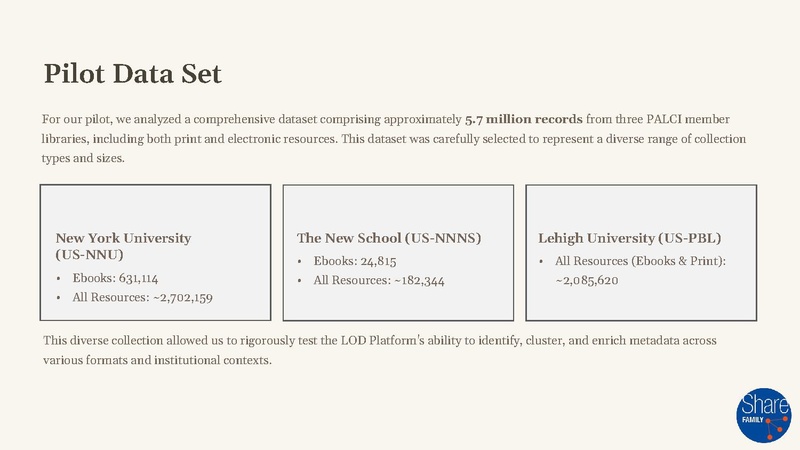Viewport: 800px width, 450px height.
Task: Click the New York University (US-NNU) heading
Action: coord(123,246)
